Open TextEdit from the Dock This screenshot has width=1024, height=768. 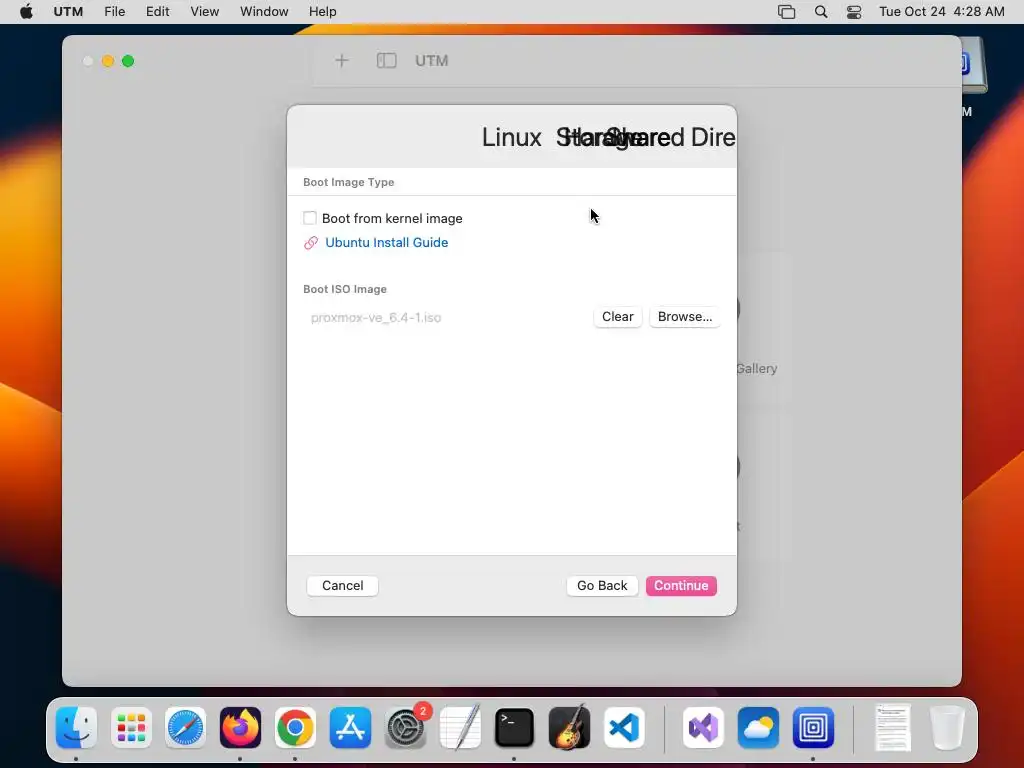[460, 728]
